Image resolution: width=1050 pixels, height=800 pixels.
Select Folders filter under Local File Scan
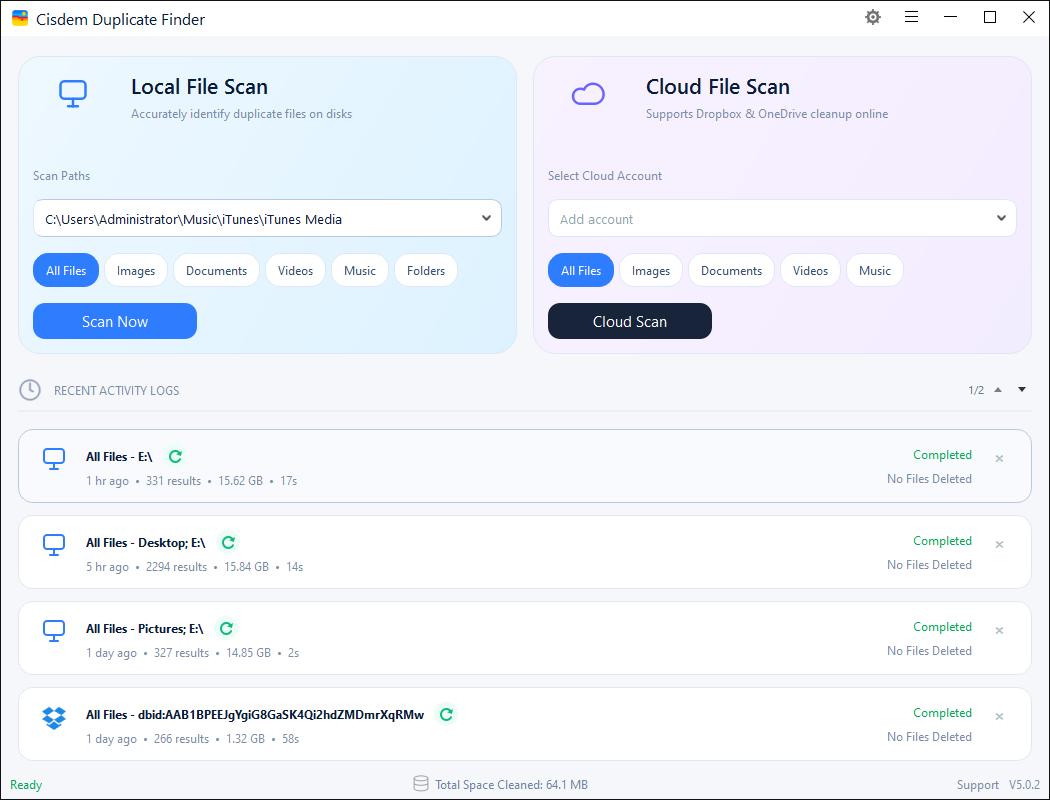pos(426,270)
